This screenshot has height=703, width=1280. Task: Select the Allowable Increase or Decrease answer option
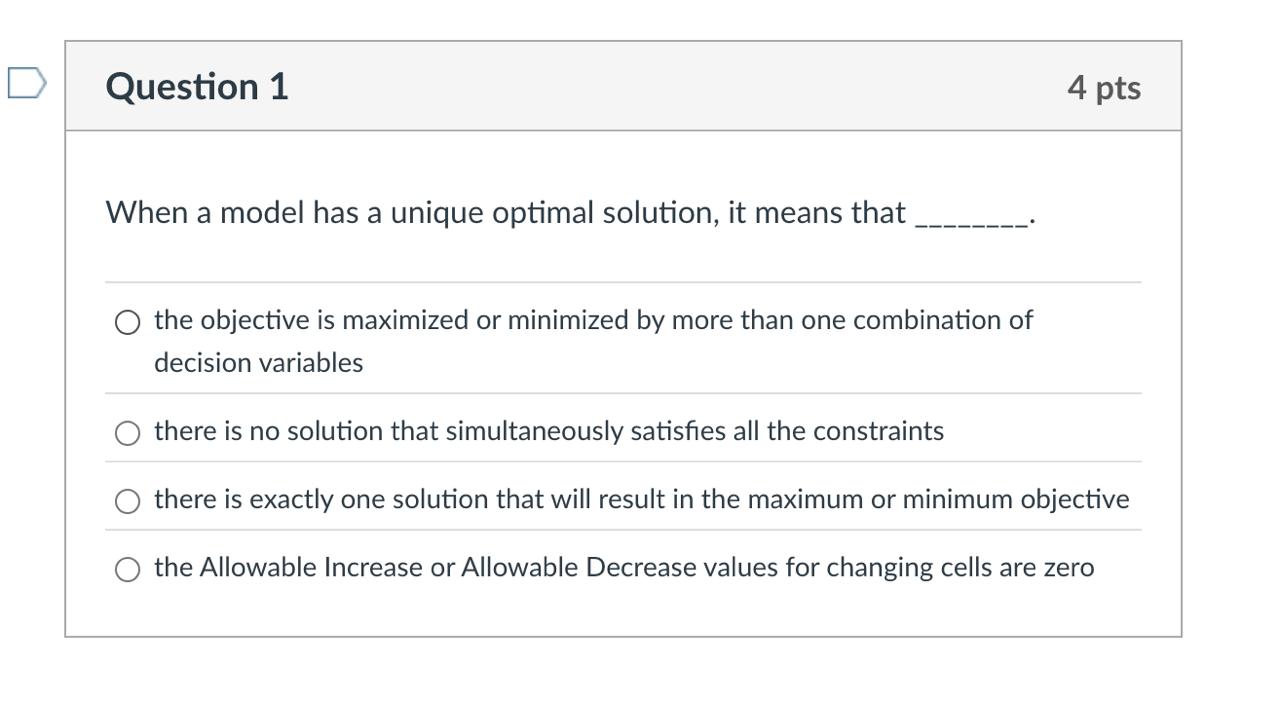click(x=127, y=569)
